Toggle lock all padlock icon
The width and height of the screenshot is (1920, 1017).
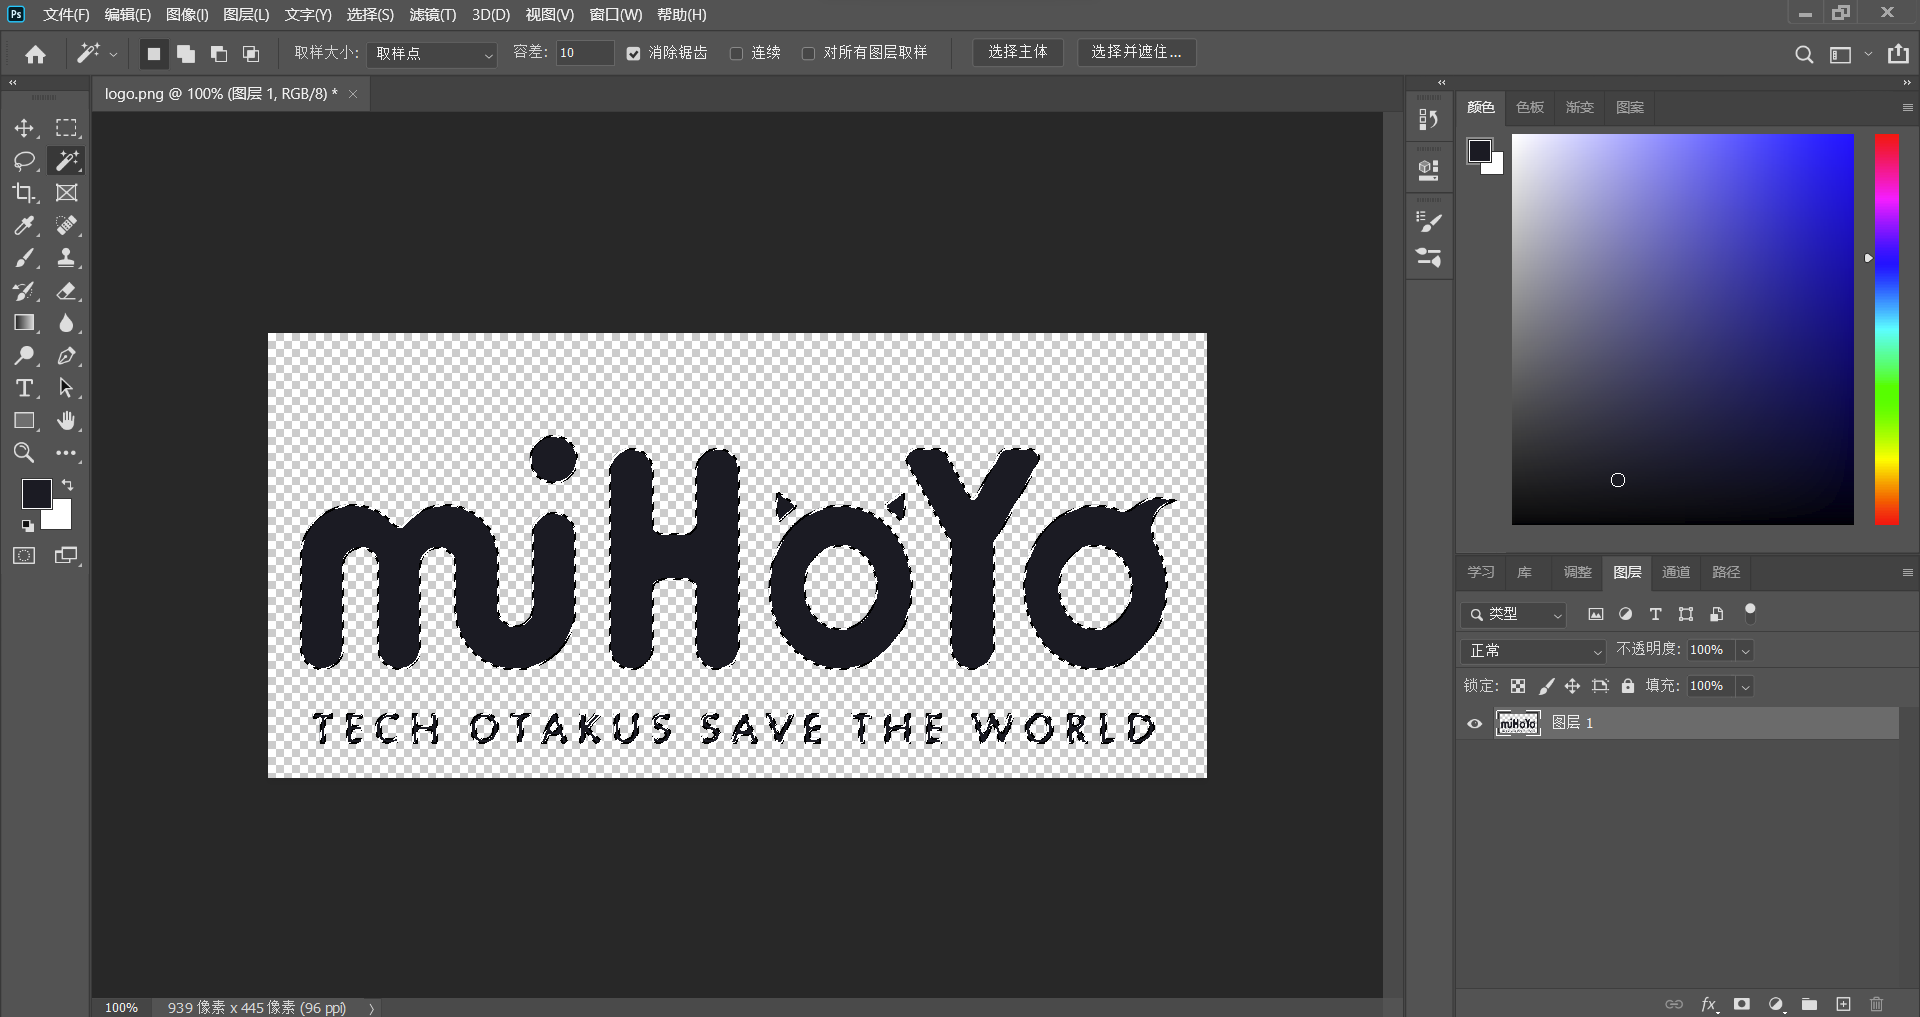[x=1628, y=686]
